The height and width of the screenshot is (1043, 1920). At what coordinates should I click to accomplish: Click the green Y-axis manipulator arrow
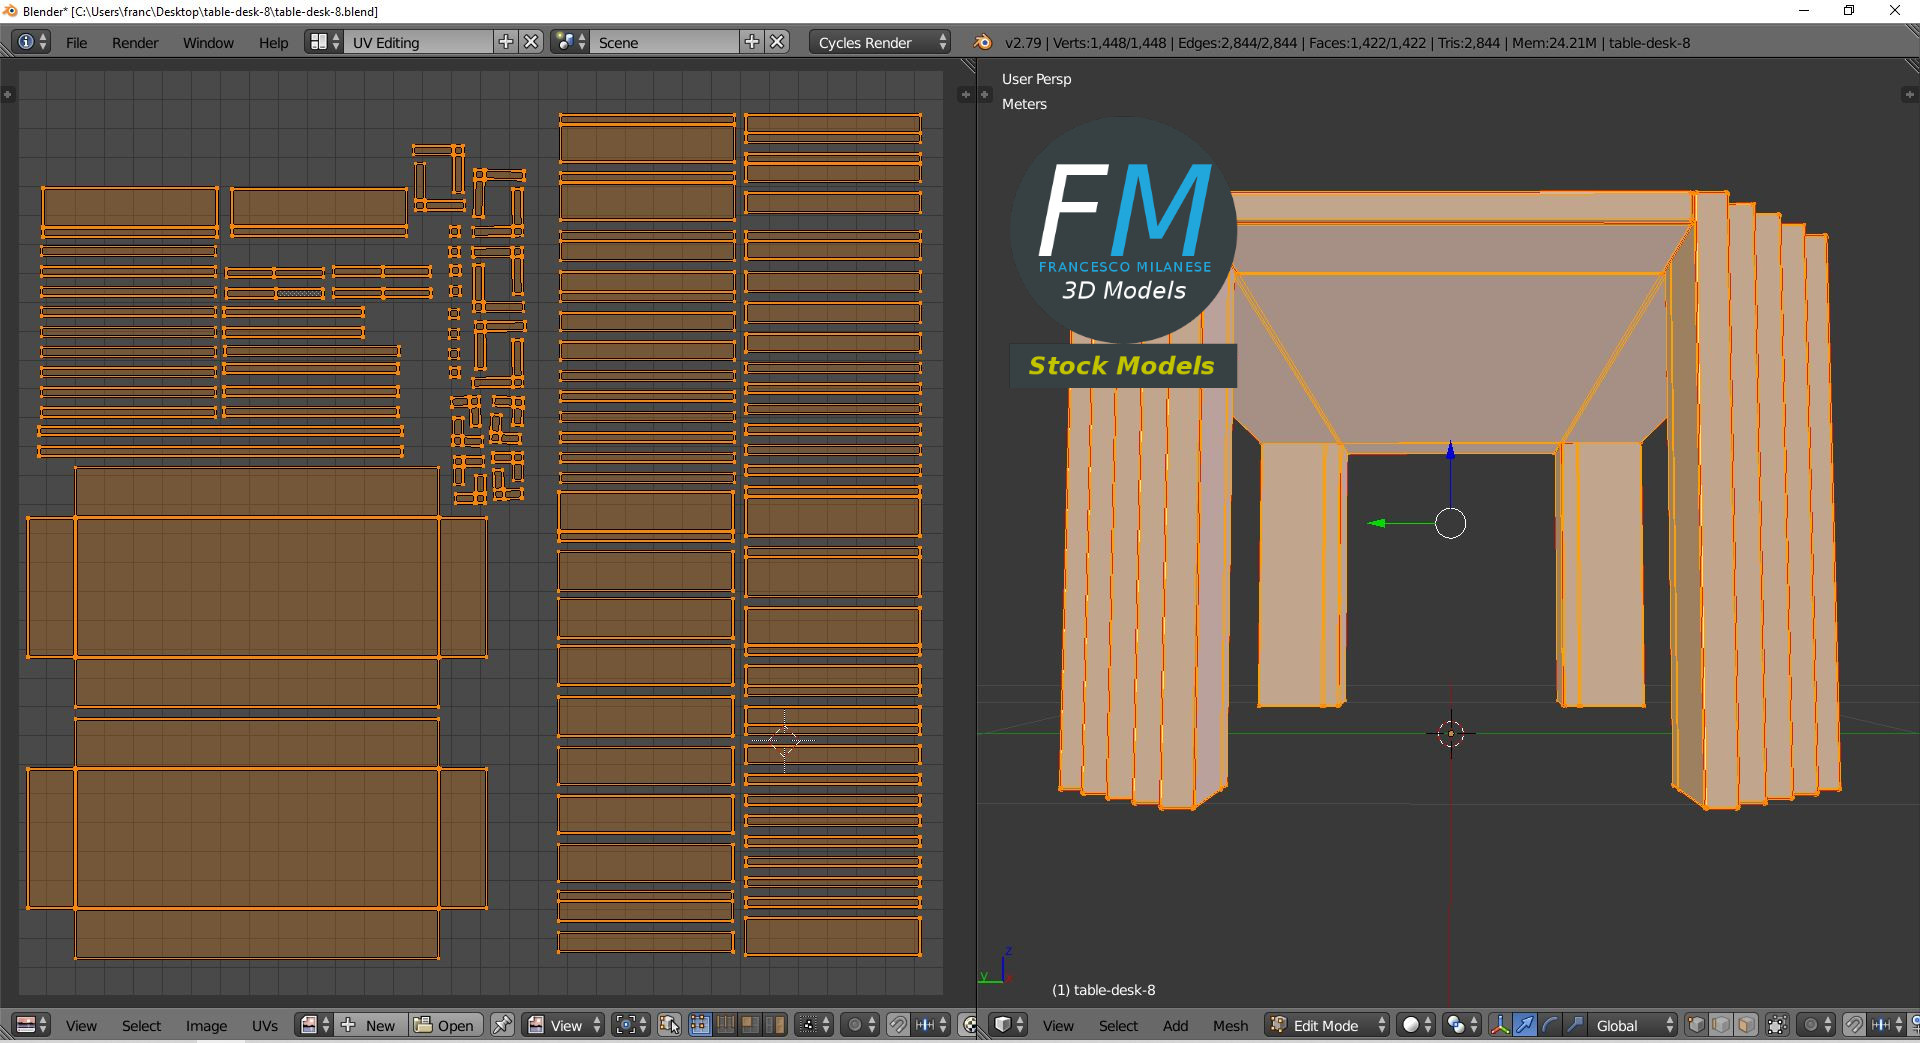pos(1378,523)
